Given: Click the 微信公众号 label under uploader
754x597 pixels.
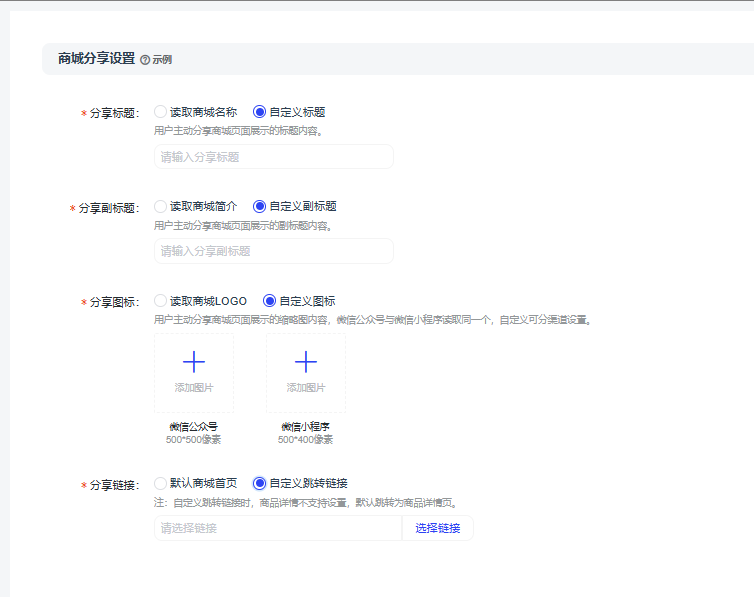Looking at the screenshot, I should coord(194,426).
